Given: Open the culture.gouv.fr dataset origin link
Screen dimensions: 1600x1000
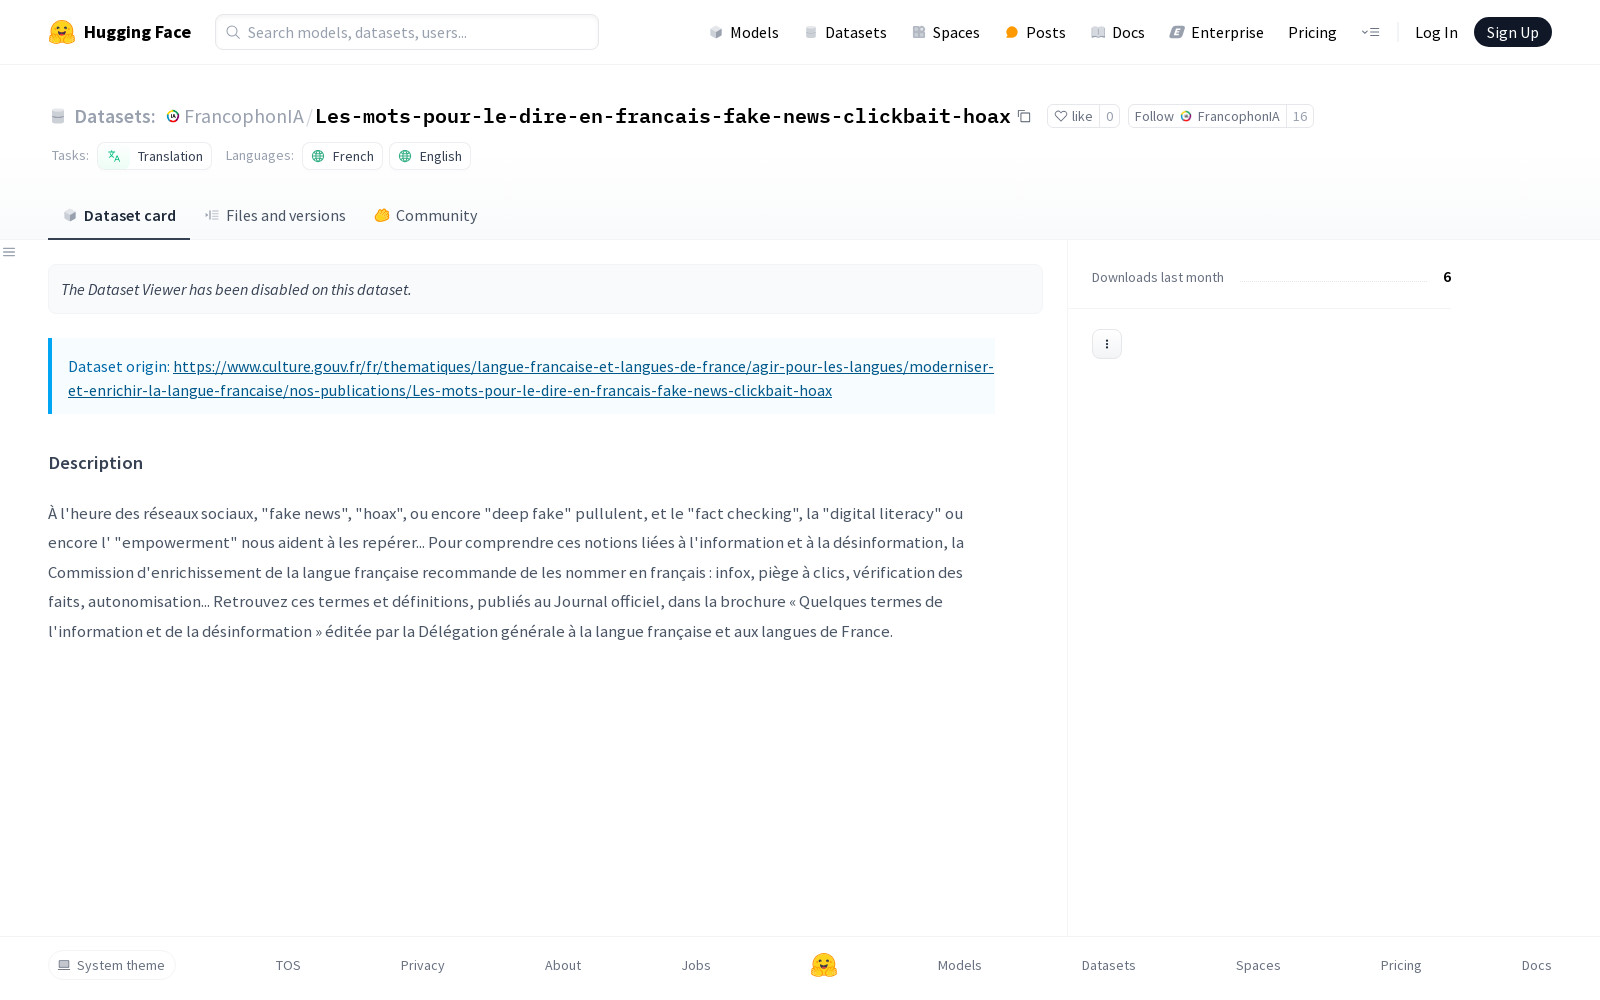Looking at the screenshot, I should [x=531, y=378].
